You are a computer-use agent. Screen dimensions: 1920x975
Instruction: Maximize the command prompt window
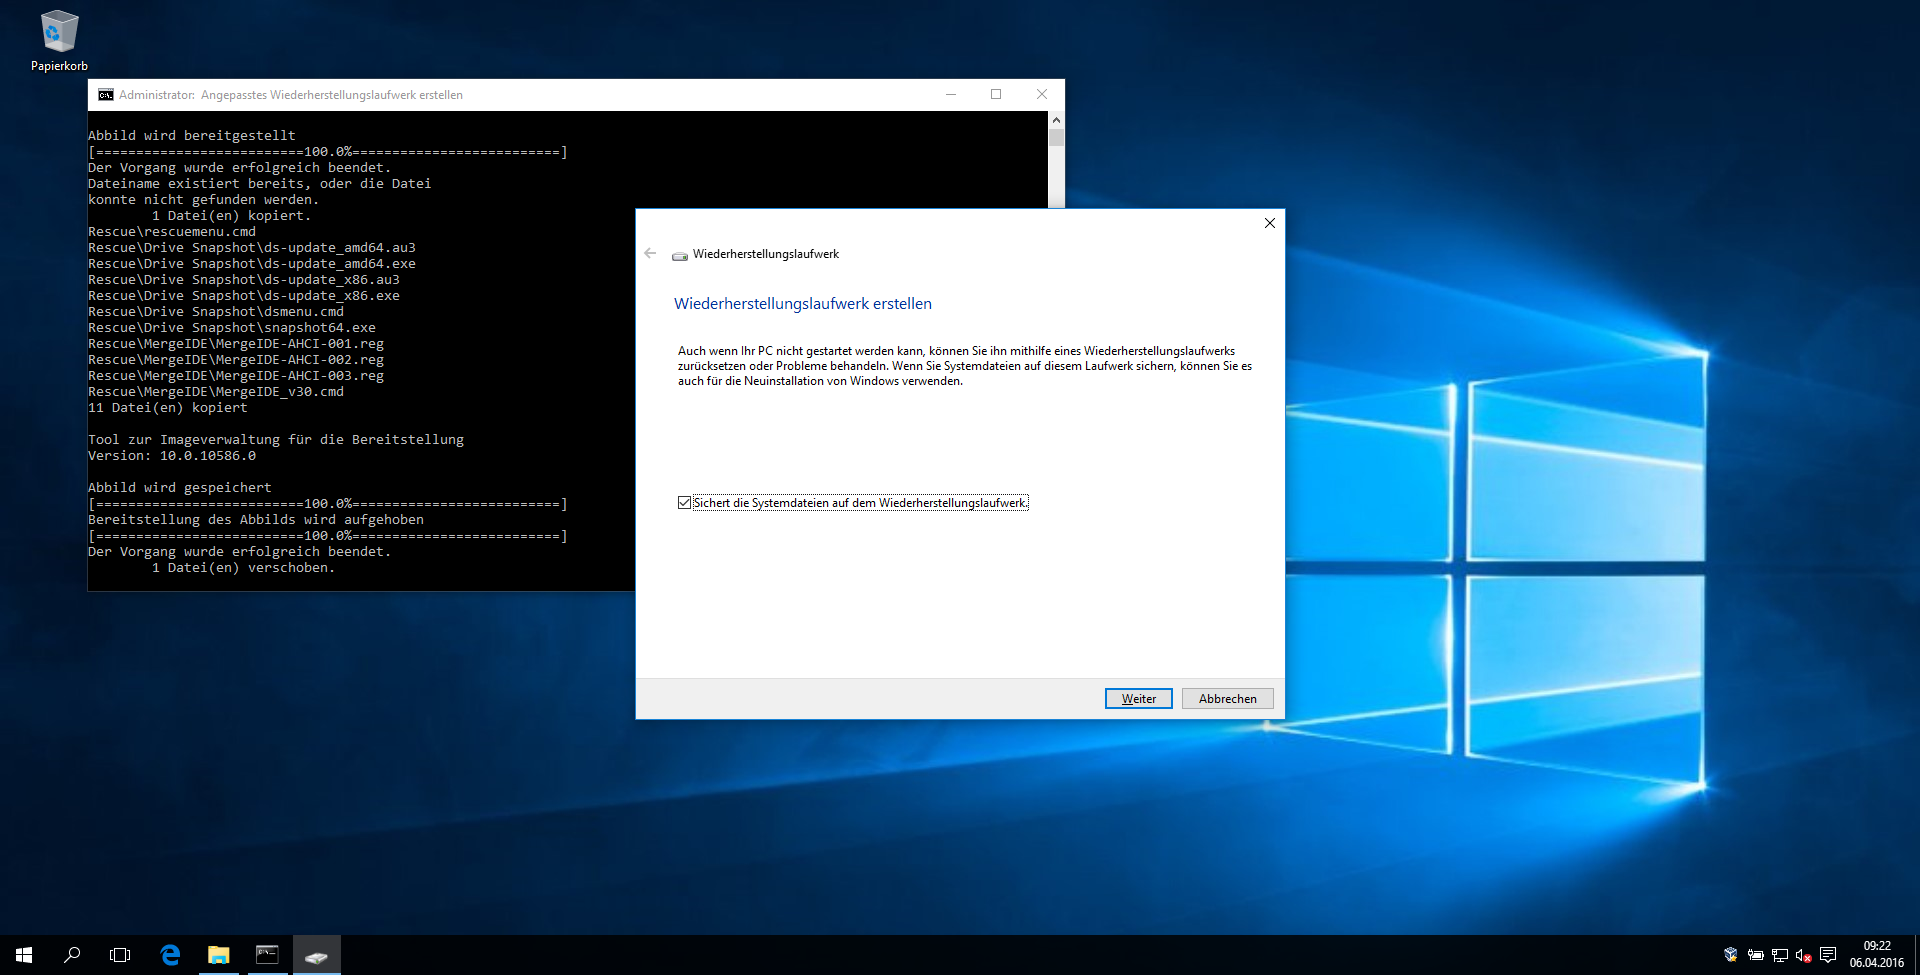(996, 95)
